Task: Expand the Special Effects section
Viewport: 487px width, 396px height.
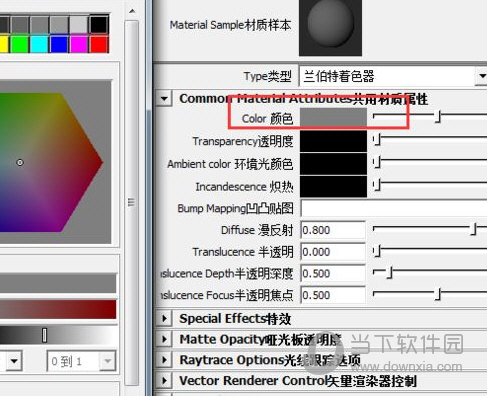Action: pos(164,318)
